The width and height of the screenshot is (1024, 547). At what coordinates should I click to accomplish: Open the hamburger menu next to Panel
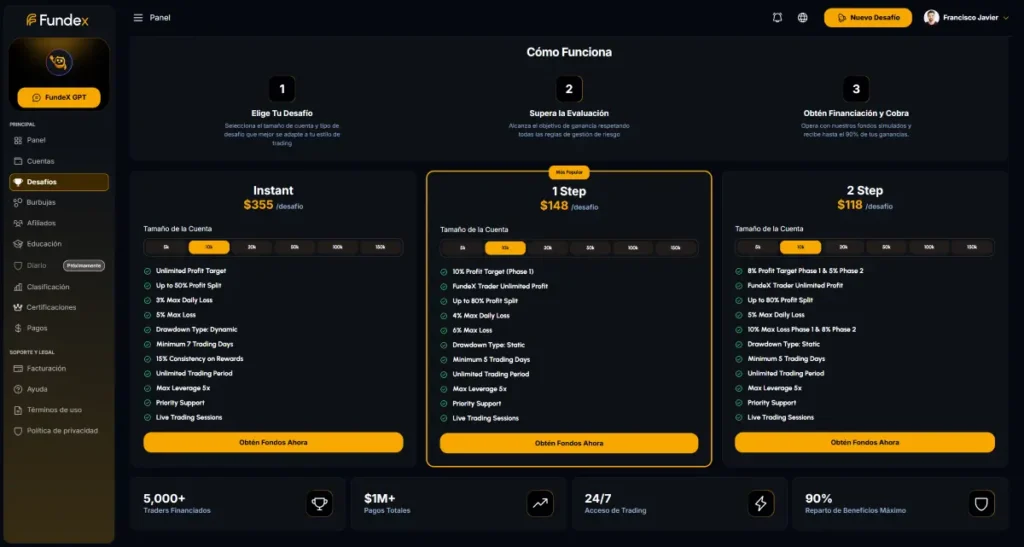[x=138, y=18]
